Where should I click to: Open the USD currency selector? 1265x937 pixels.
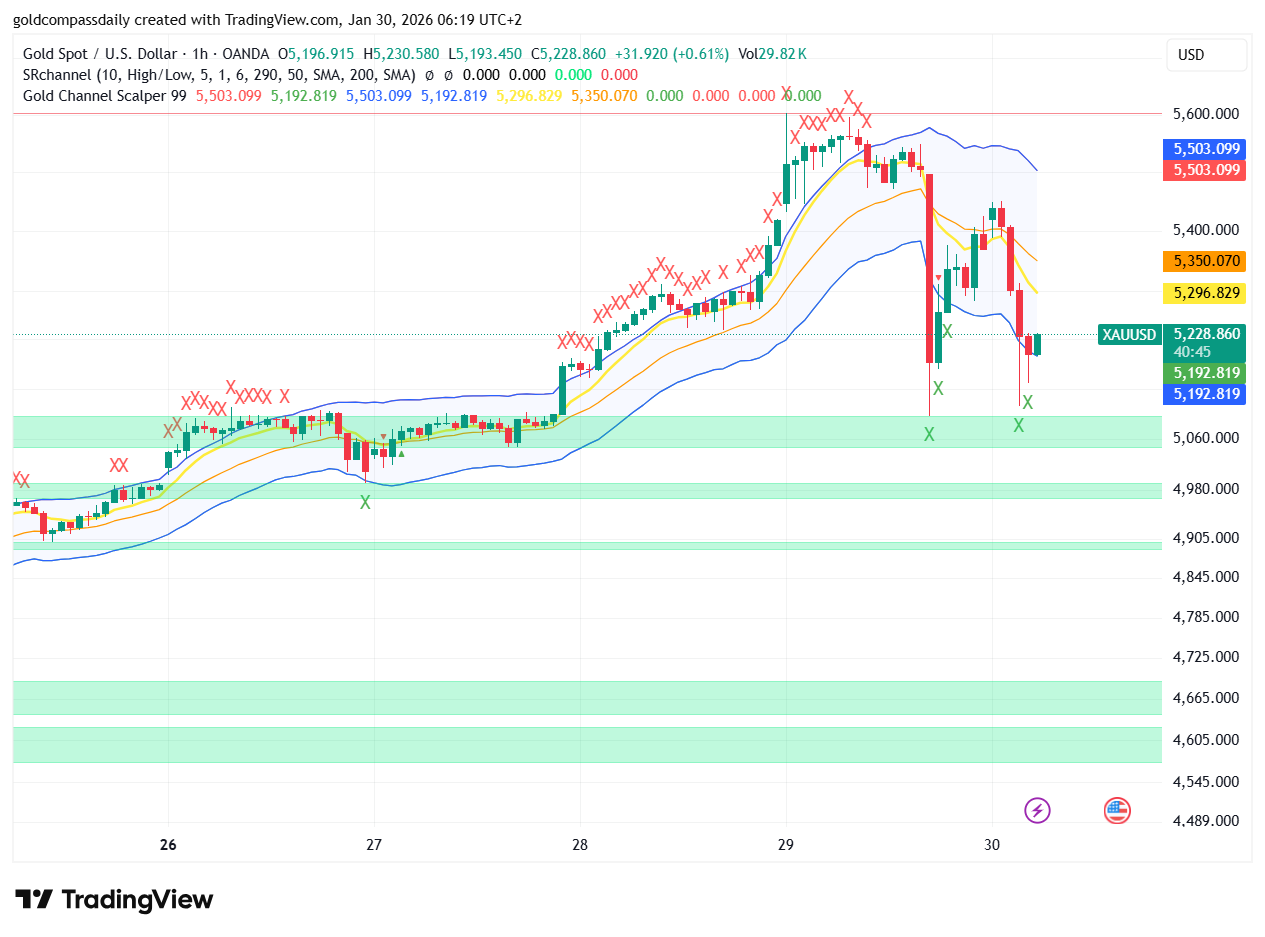1206,56
